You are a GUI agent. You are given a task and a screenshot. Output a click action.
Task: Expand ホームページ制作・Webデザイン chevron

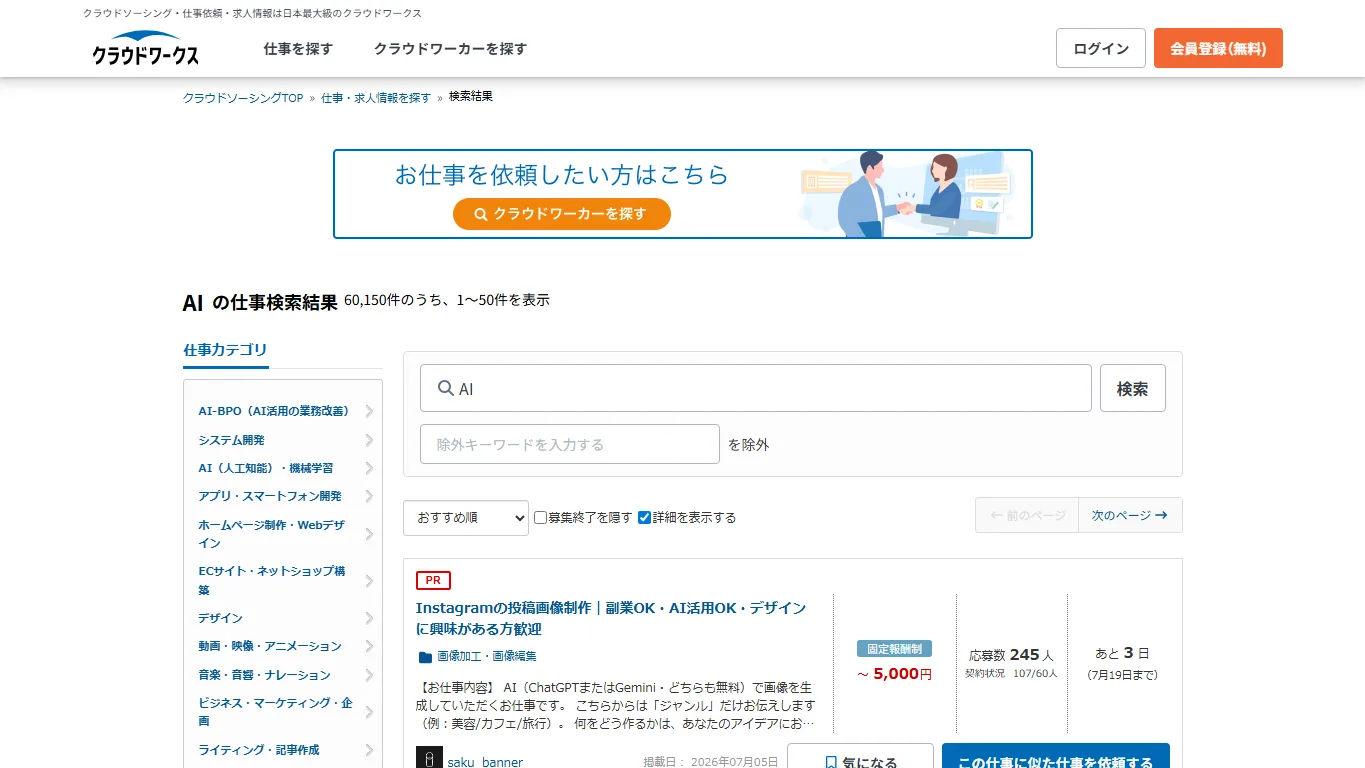[x=369, y=534]
